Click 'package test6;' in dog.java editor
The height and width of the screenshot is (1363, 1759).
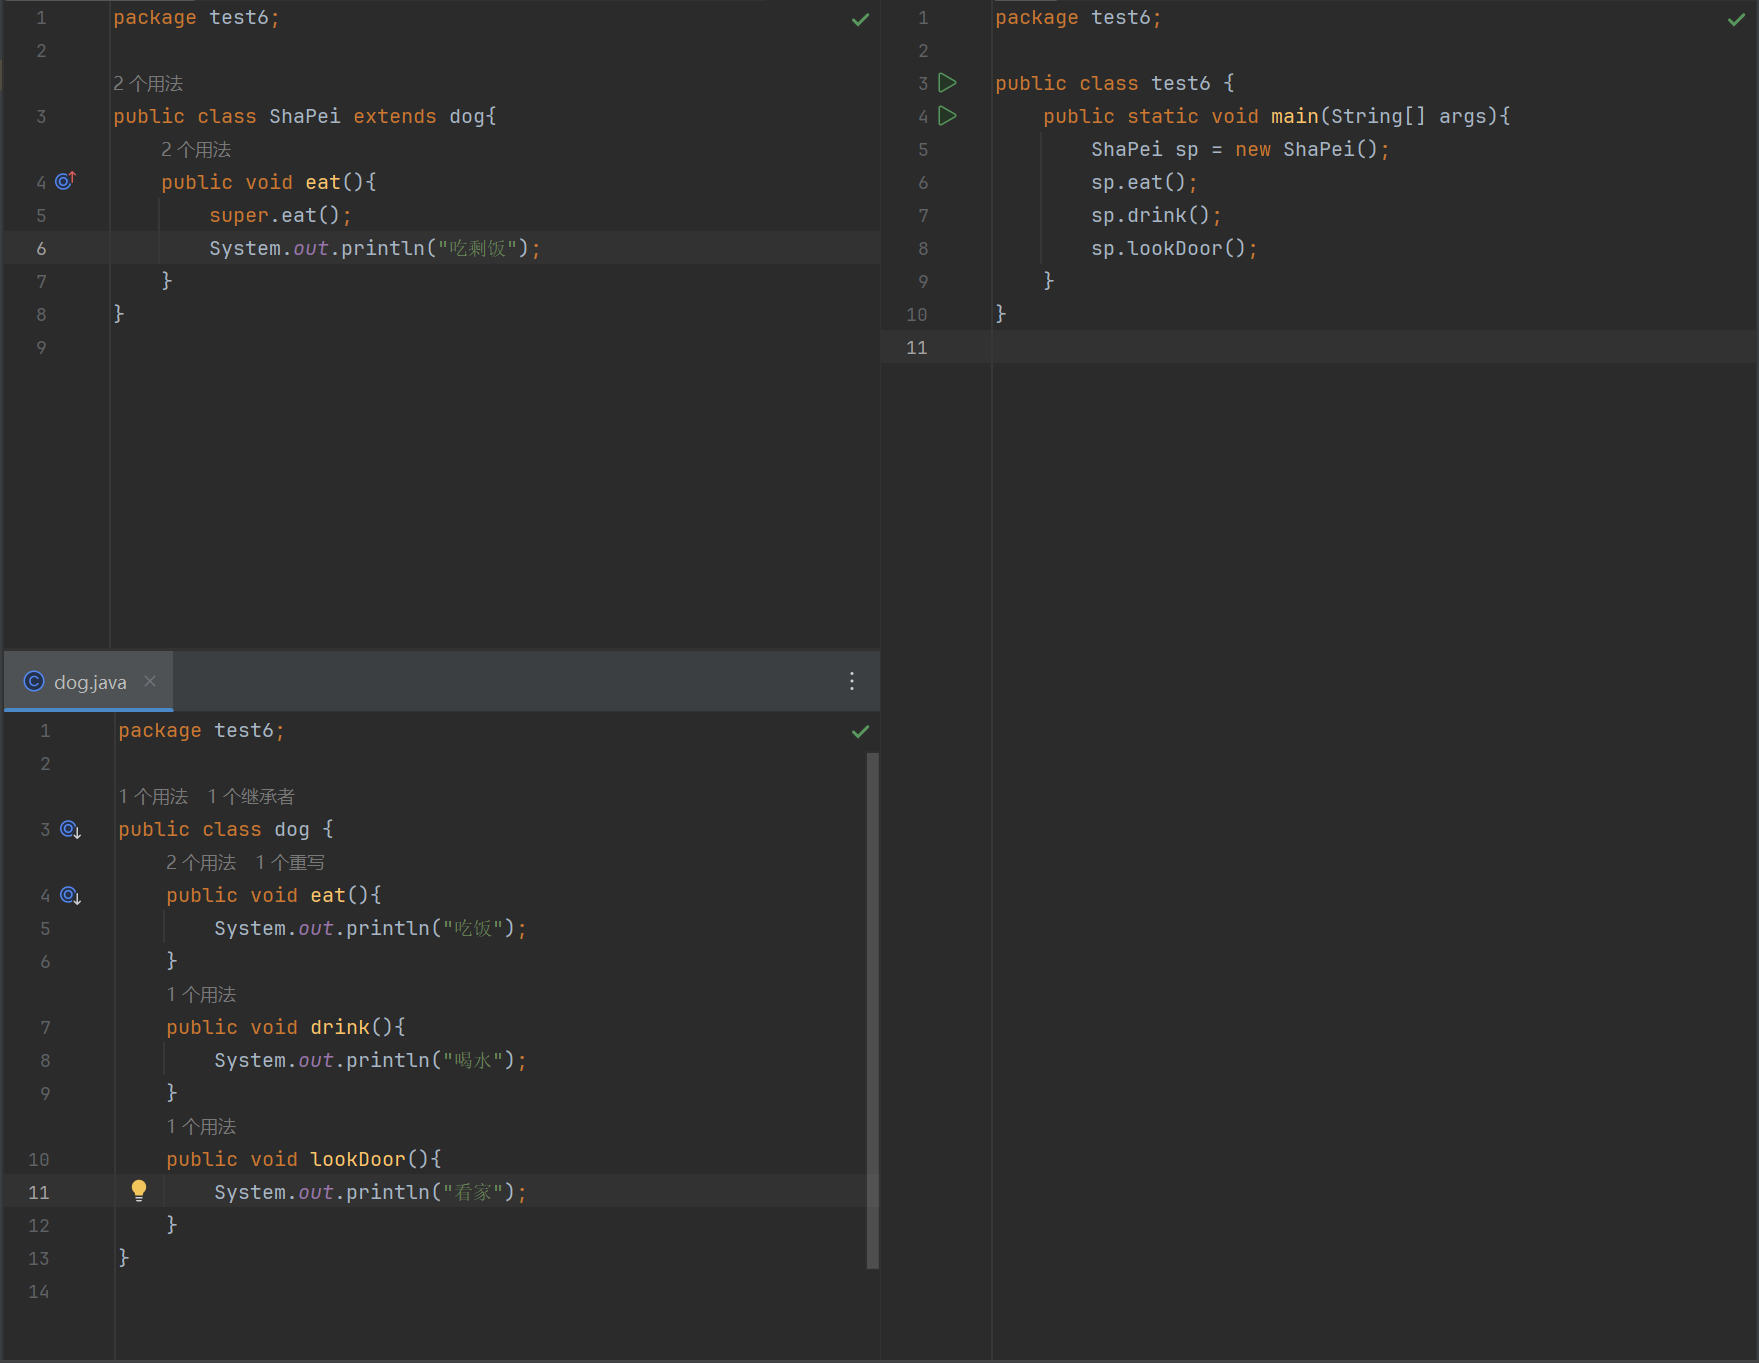click(201, 731)
